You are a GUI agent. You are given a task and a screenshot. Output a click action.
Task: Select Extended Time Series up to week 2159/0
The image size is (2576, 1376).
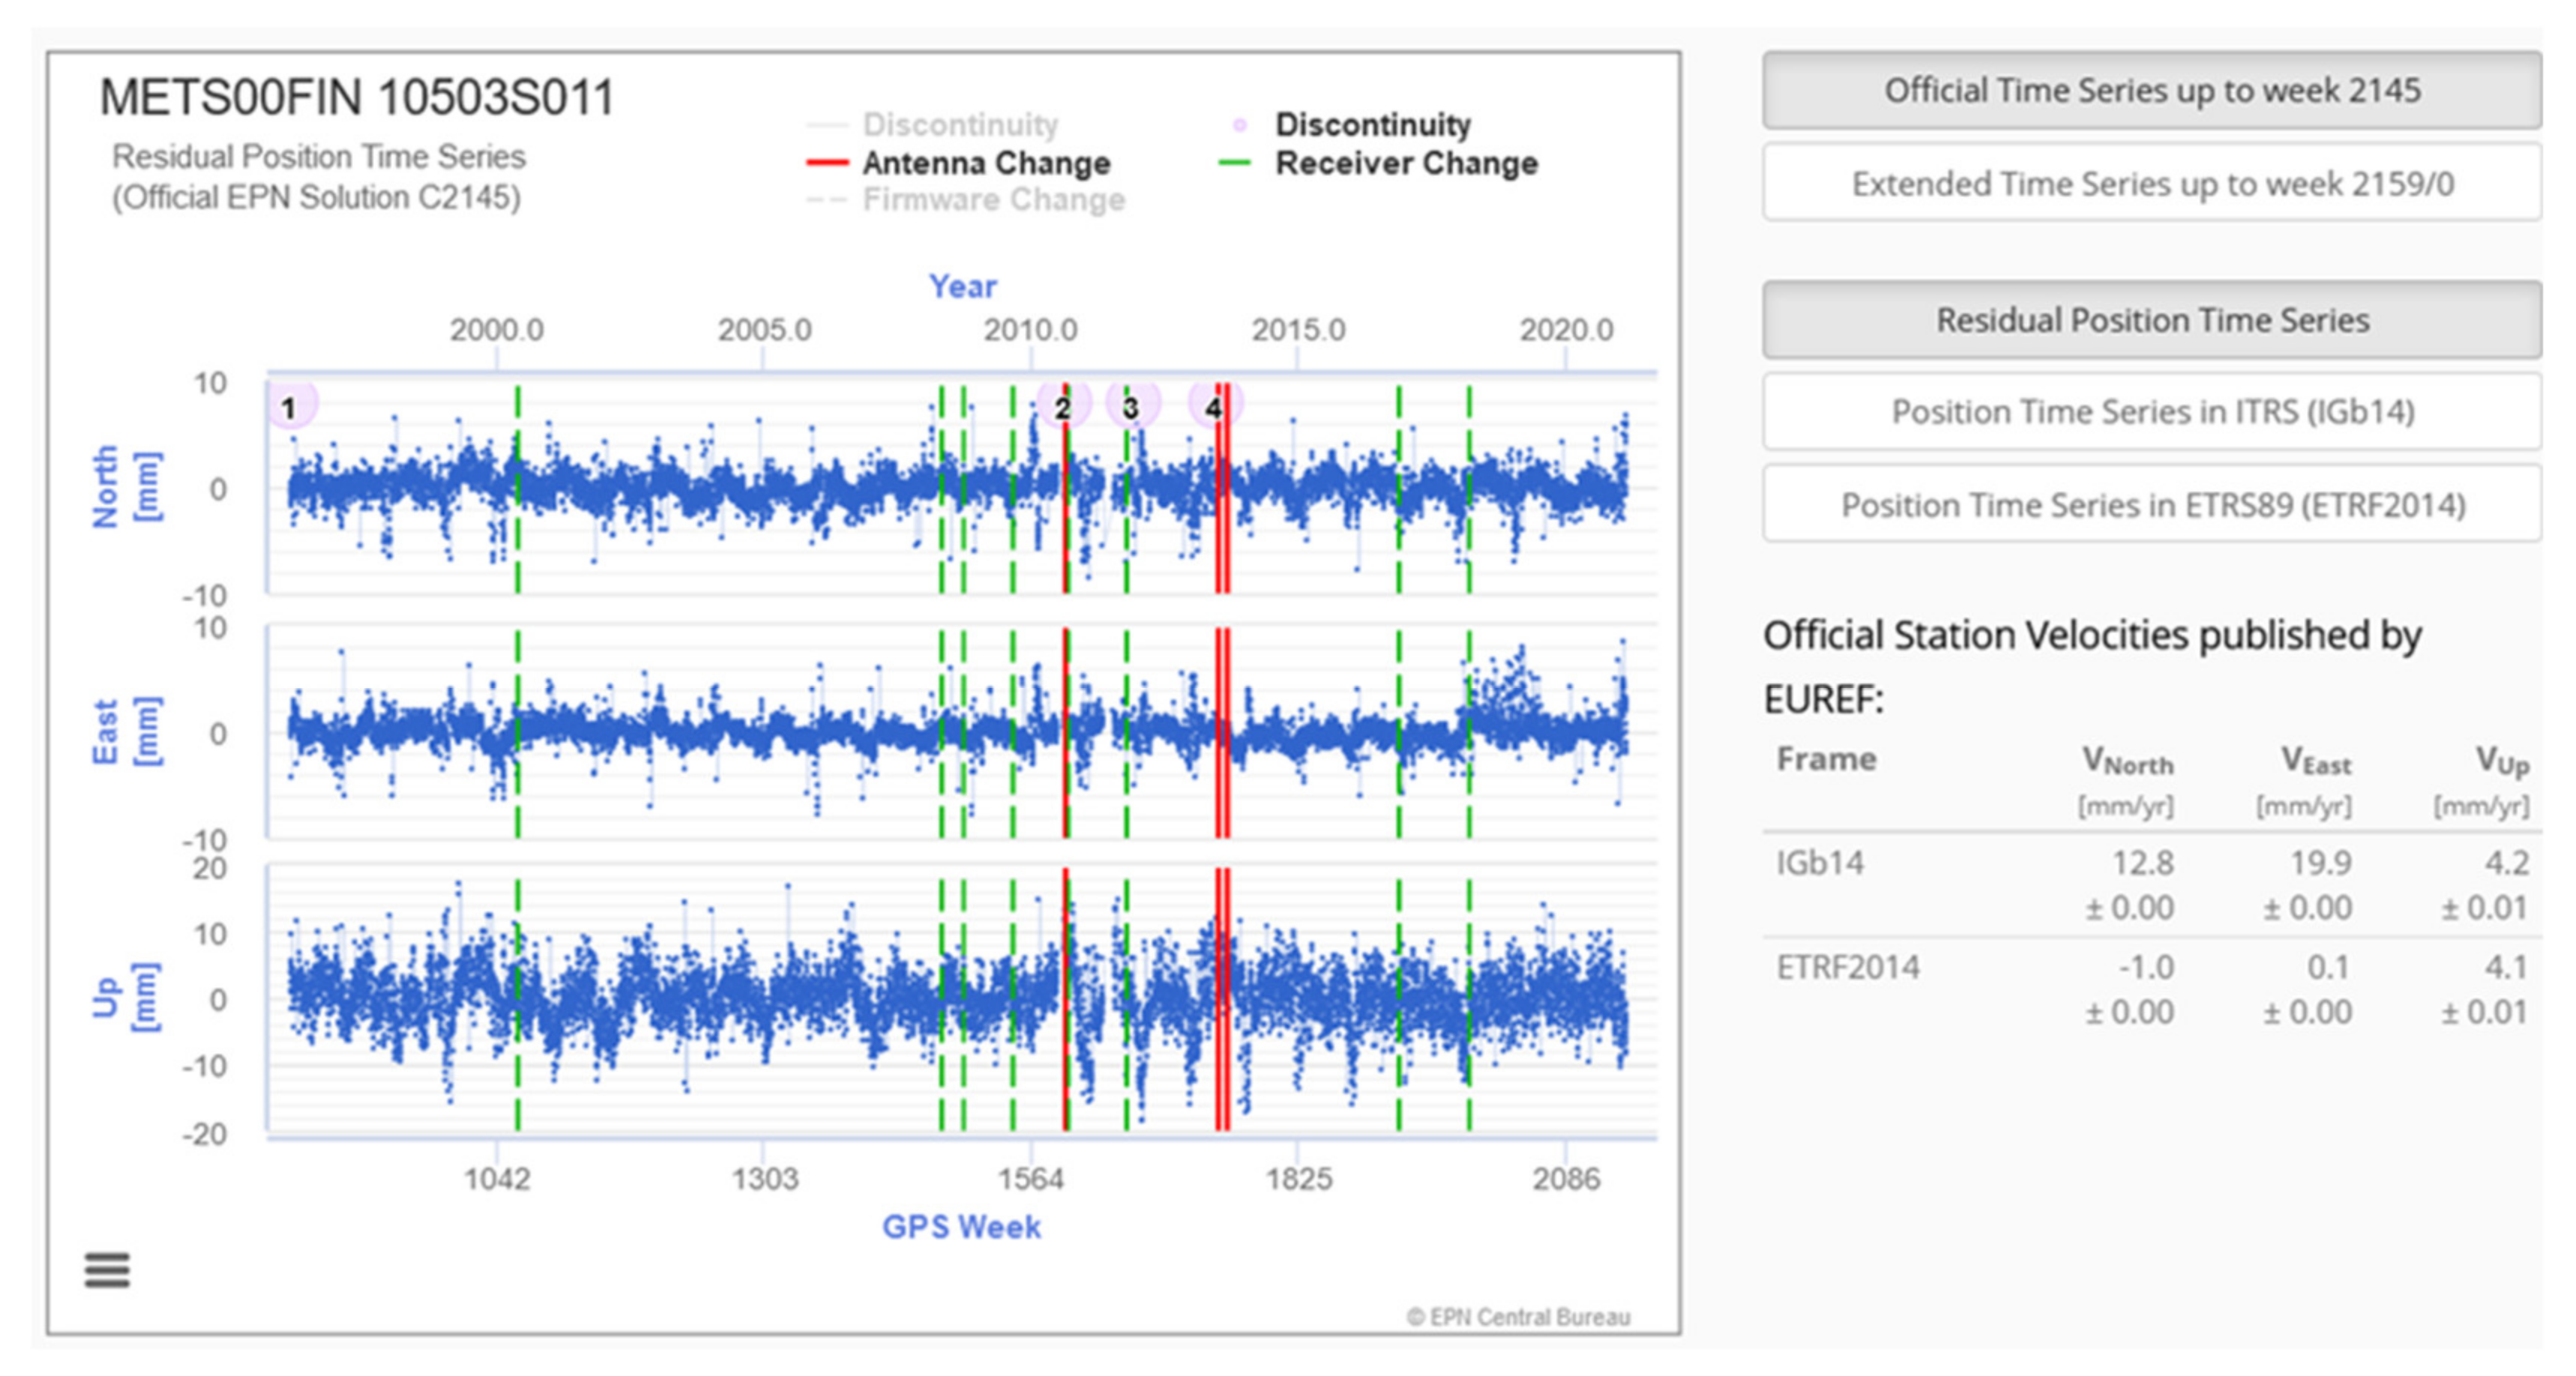point(2152,184)
